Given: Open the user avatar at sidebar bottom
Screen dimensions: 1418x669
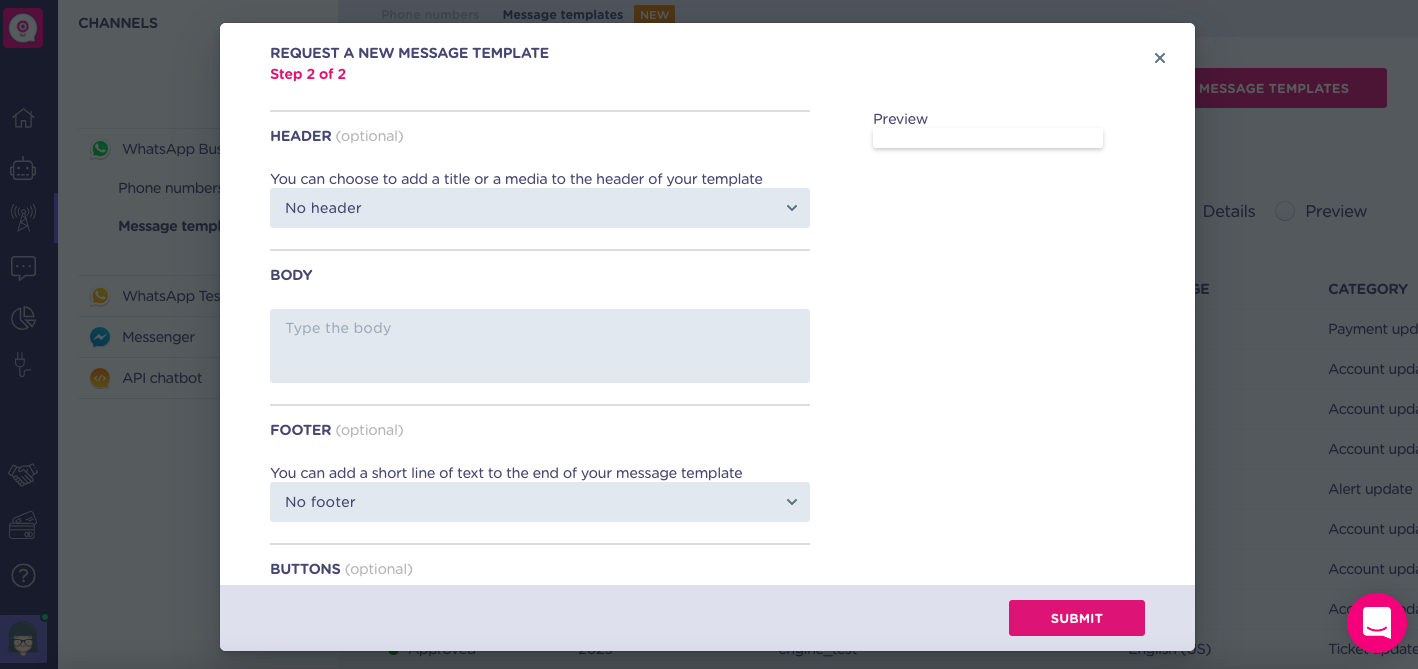Looking at the screenshot, I should pos(22,637).
